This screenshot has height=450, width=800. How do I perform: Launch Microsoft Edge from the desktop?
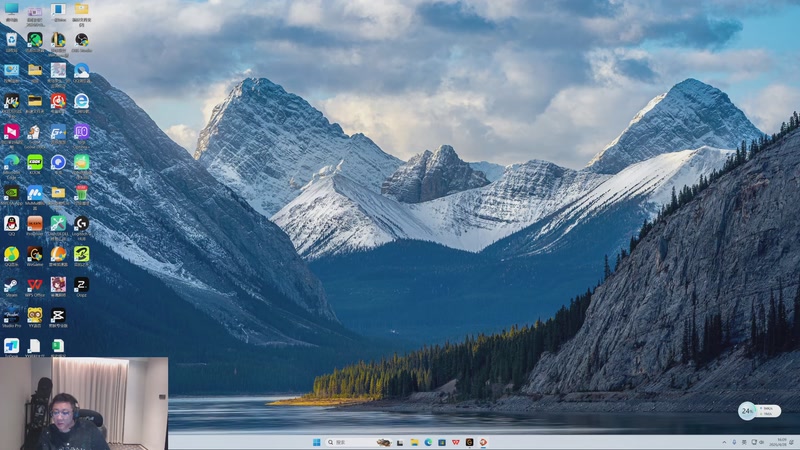pyautogui.click(x=11, y=162)
